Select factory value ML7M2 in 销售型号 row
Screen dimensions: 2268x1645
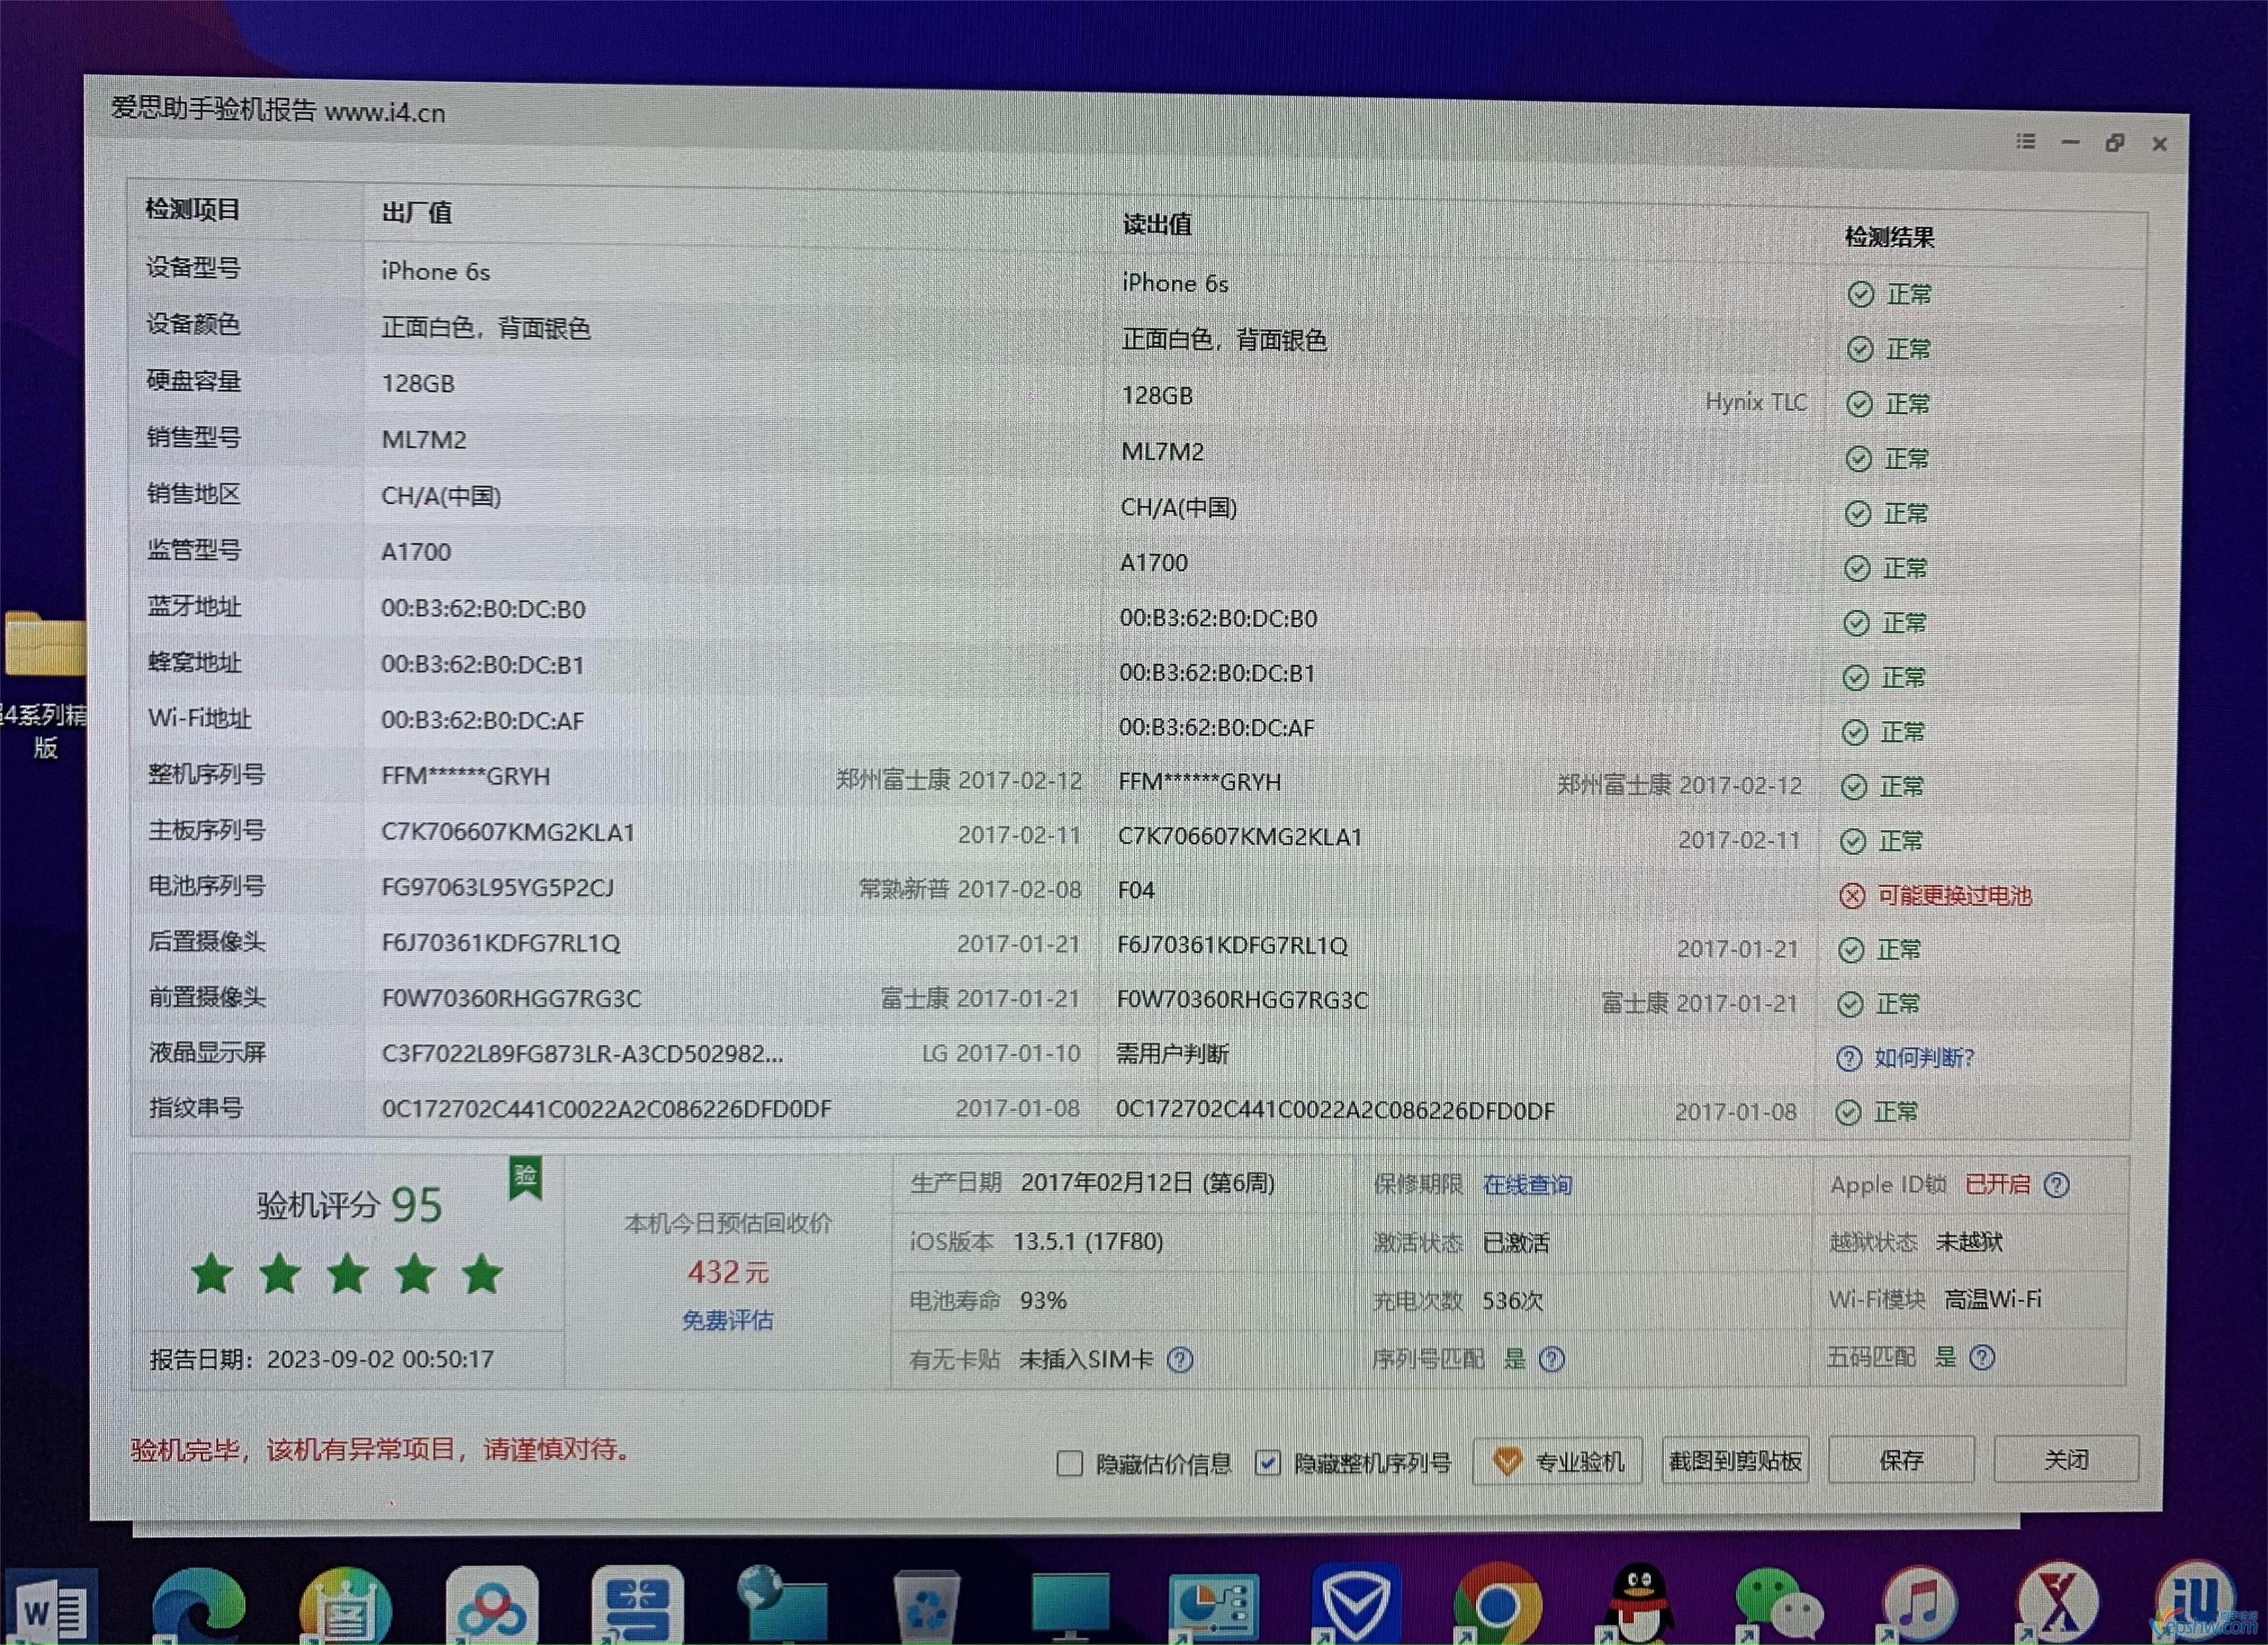(424, 440)
